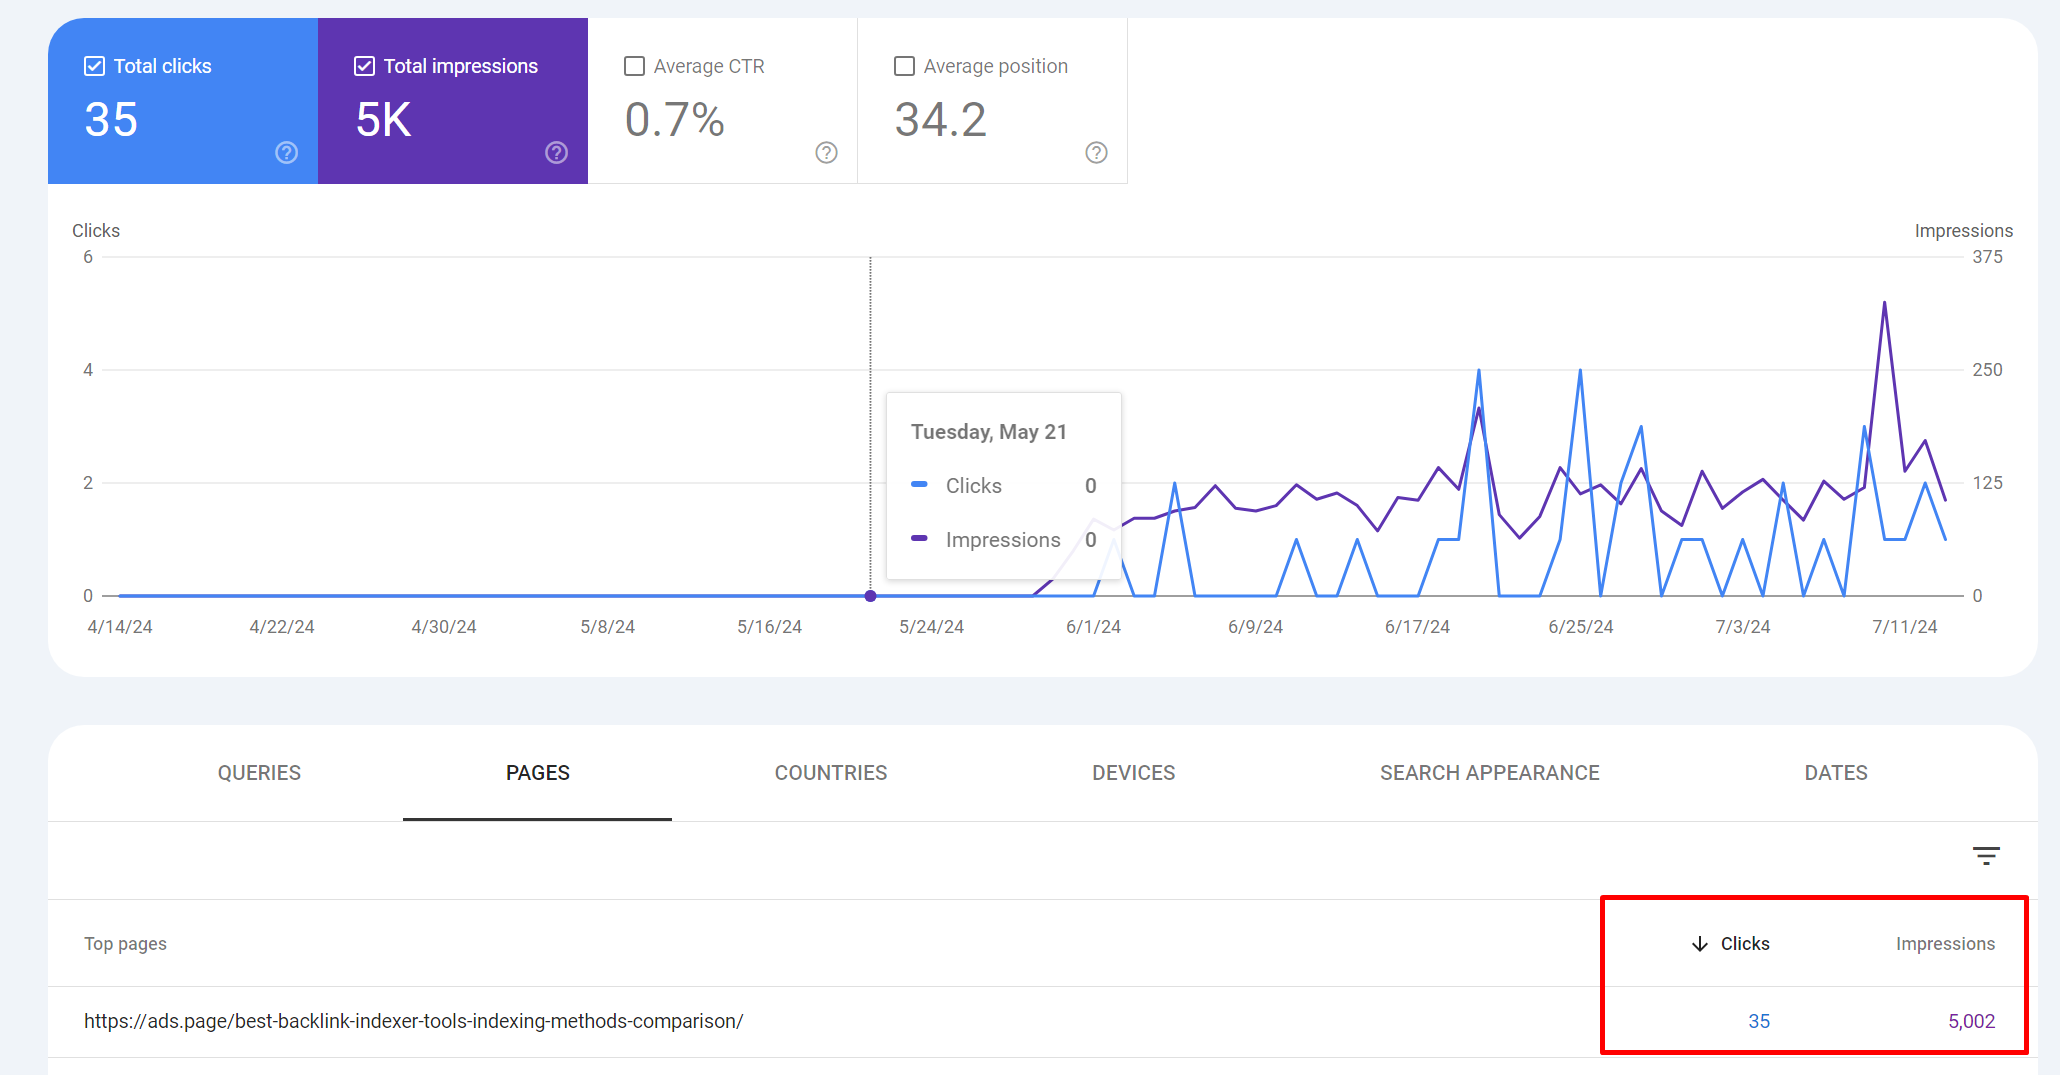Image resolution: width=2060 pixels, height=1075 pixels.
Task: Sort table by Clicks column header
Action: (1745, 944)
